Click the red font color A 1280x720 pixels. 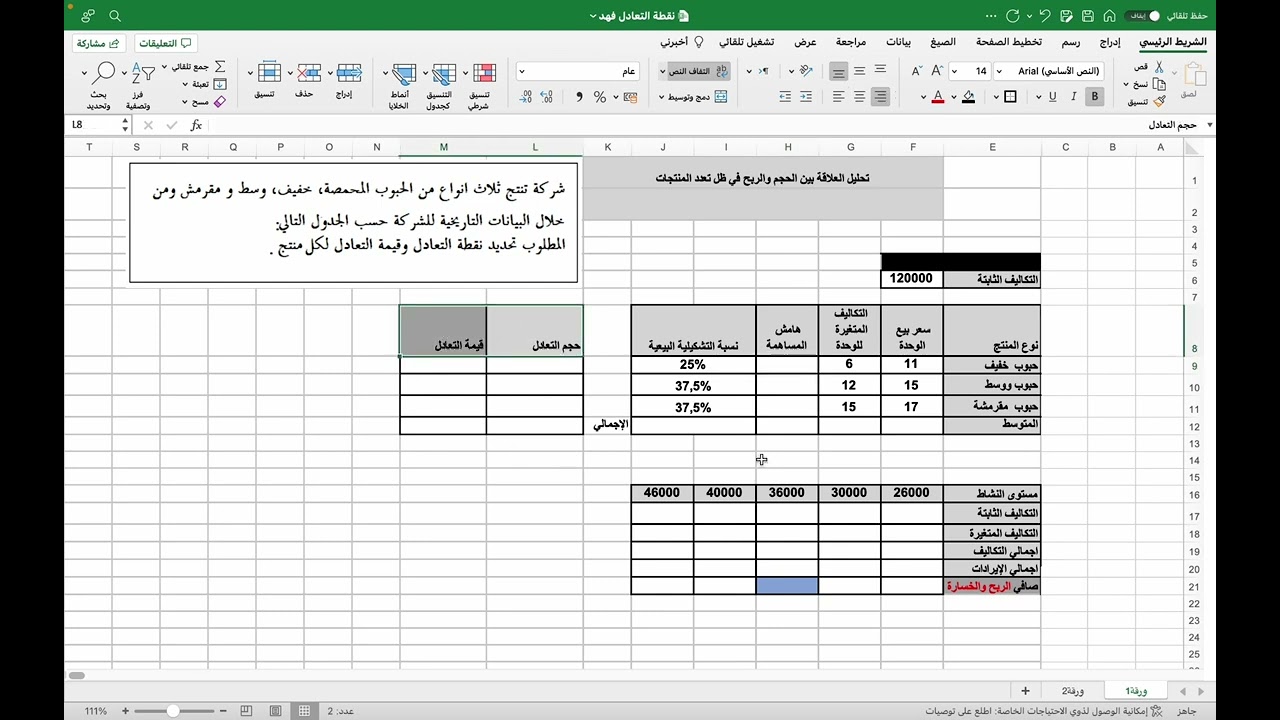coord(938,97)
